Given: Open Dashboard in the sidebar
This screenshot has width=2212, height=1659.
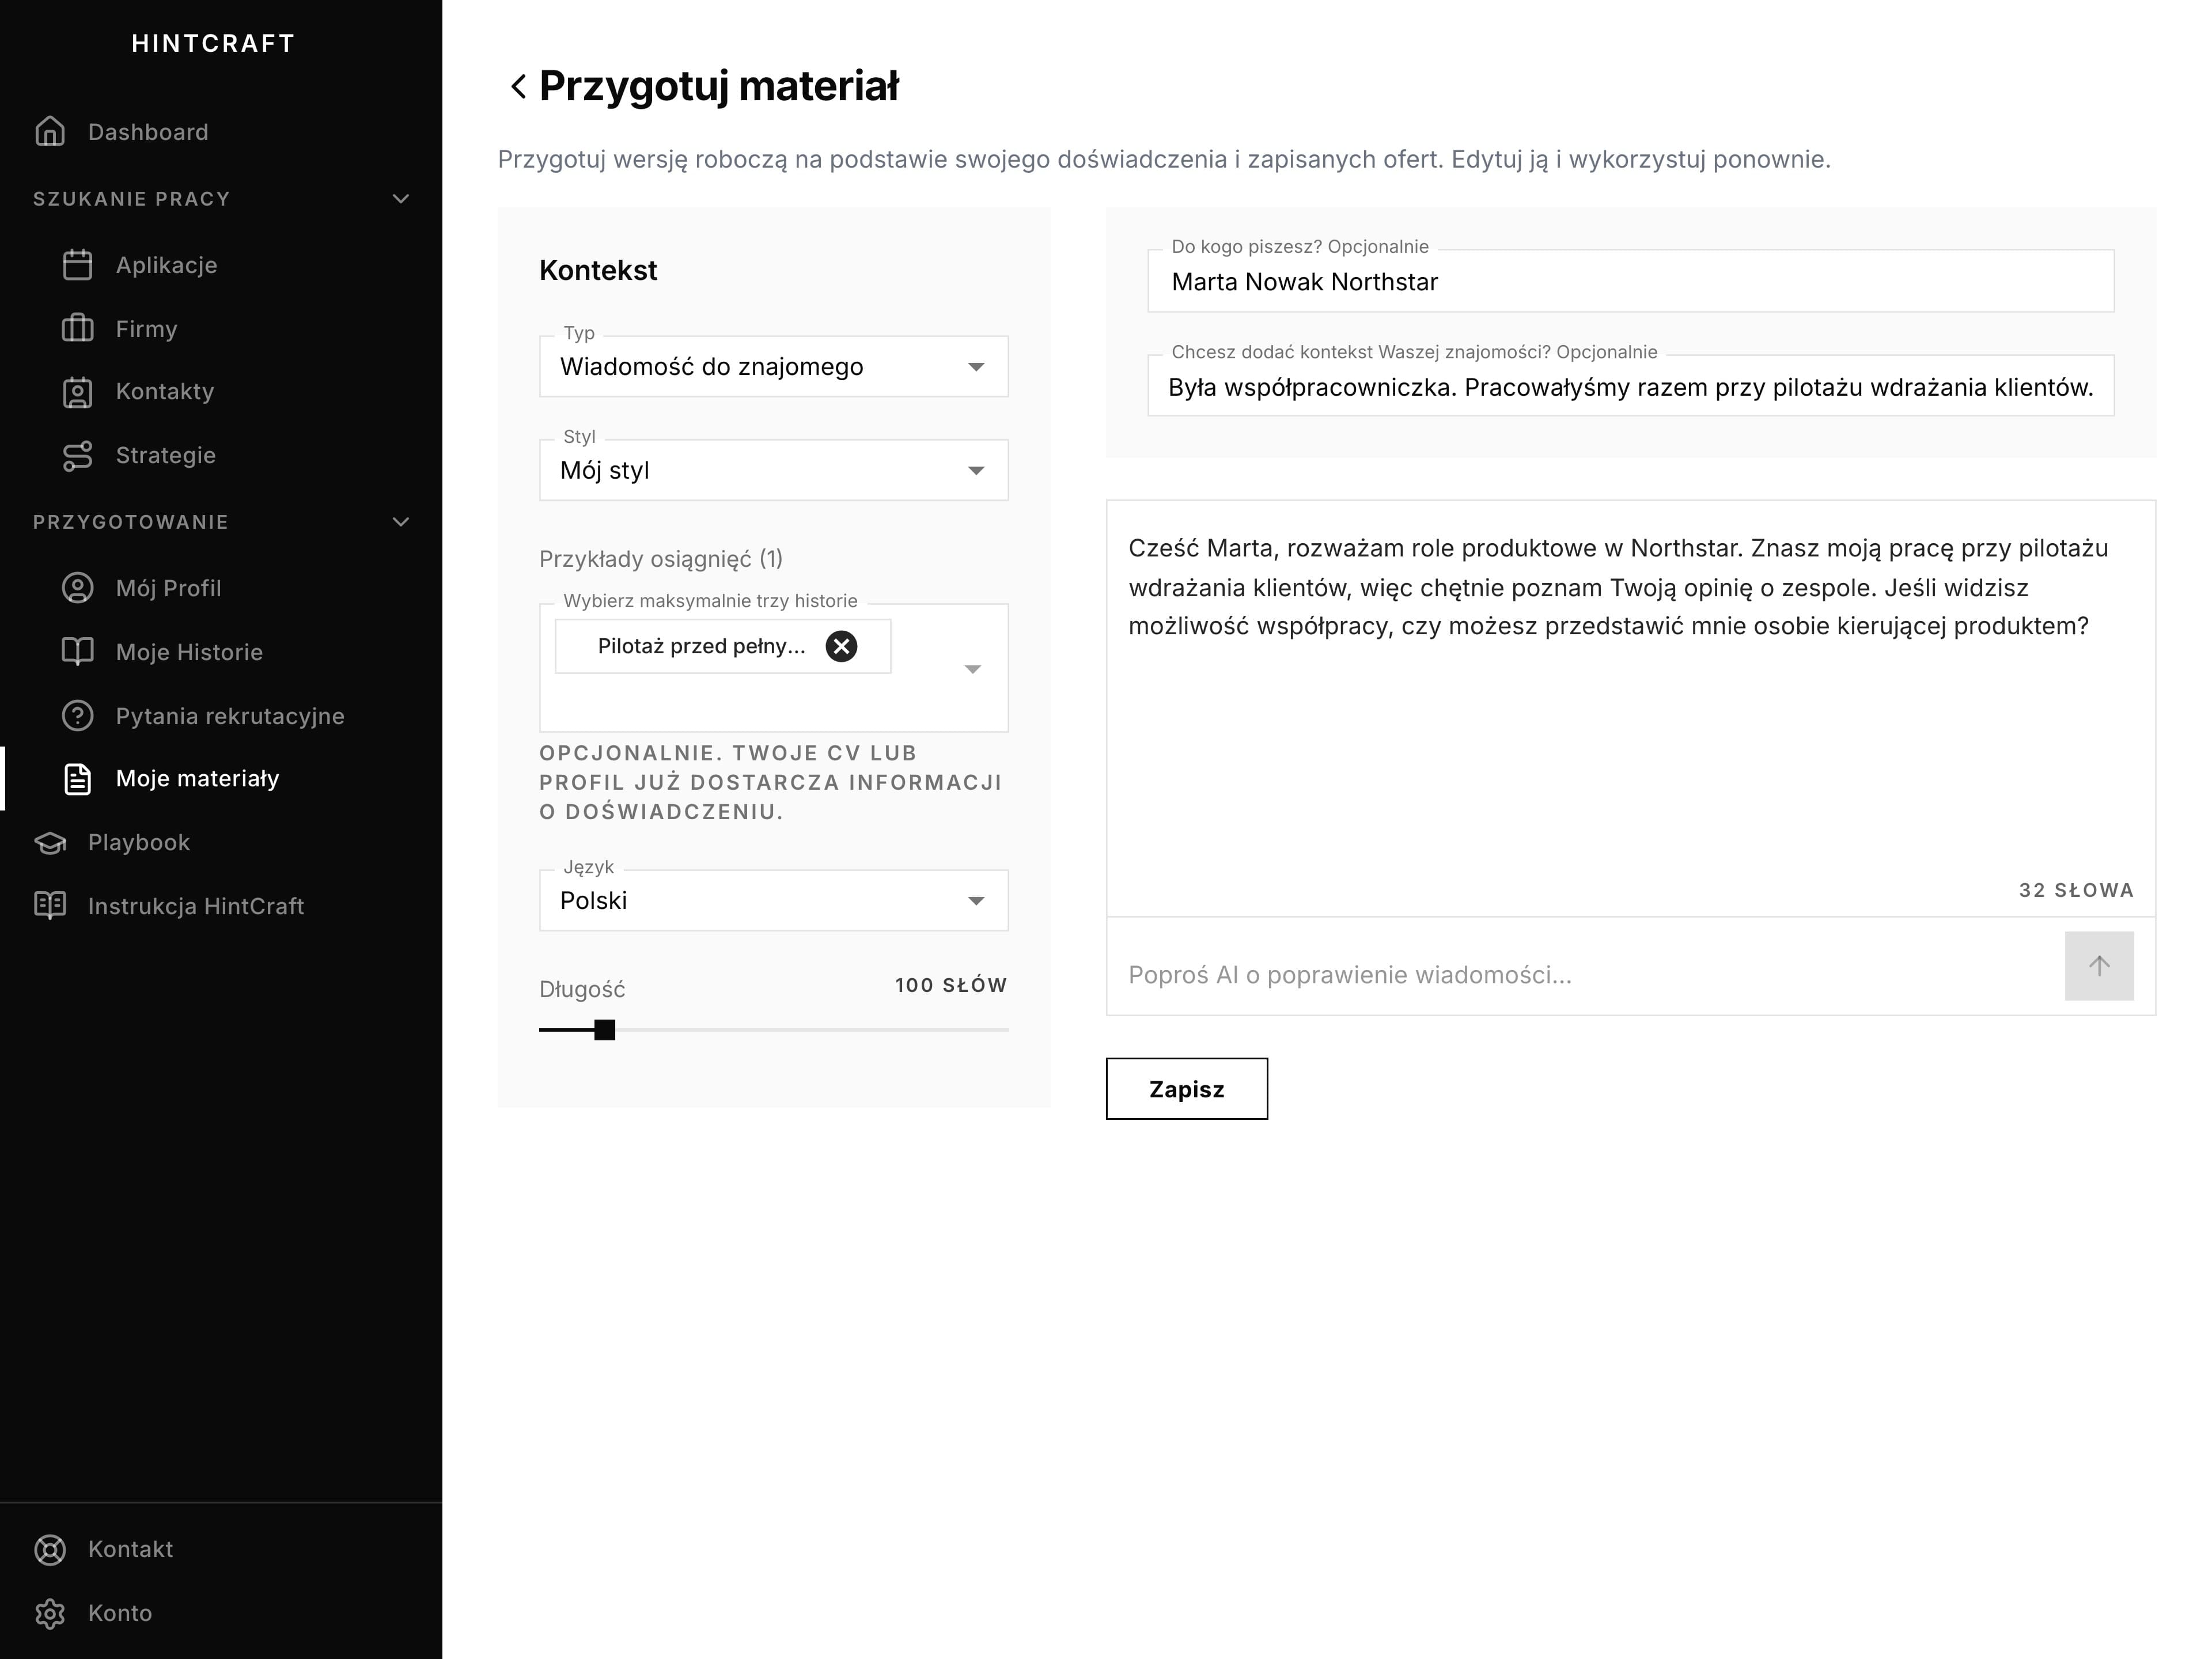Looking at the screenshot, I should click(221, 132).
